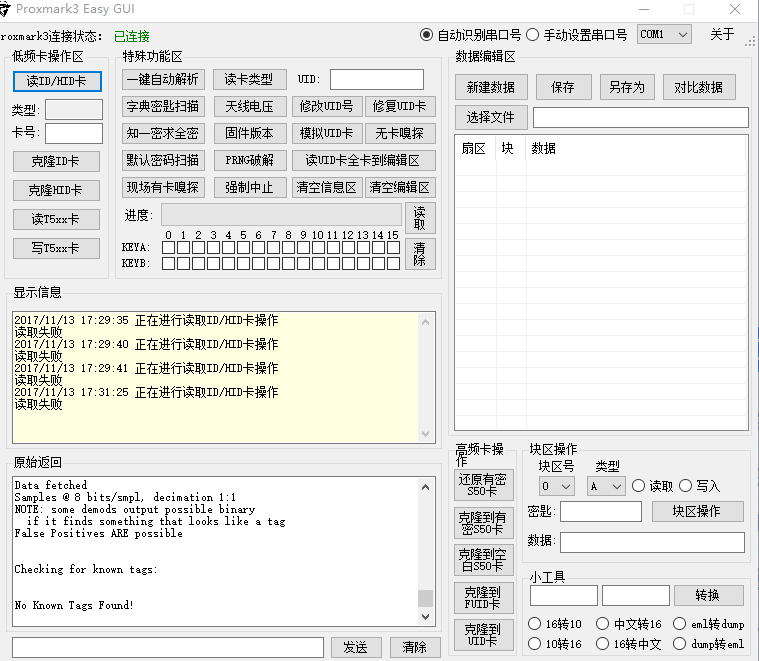Click the 读卡类型 button
The image size is (759, 661).
tap(249, 79)
